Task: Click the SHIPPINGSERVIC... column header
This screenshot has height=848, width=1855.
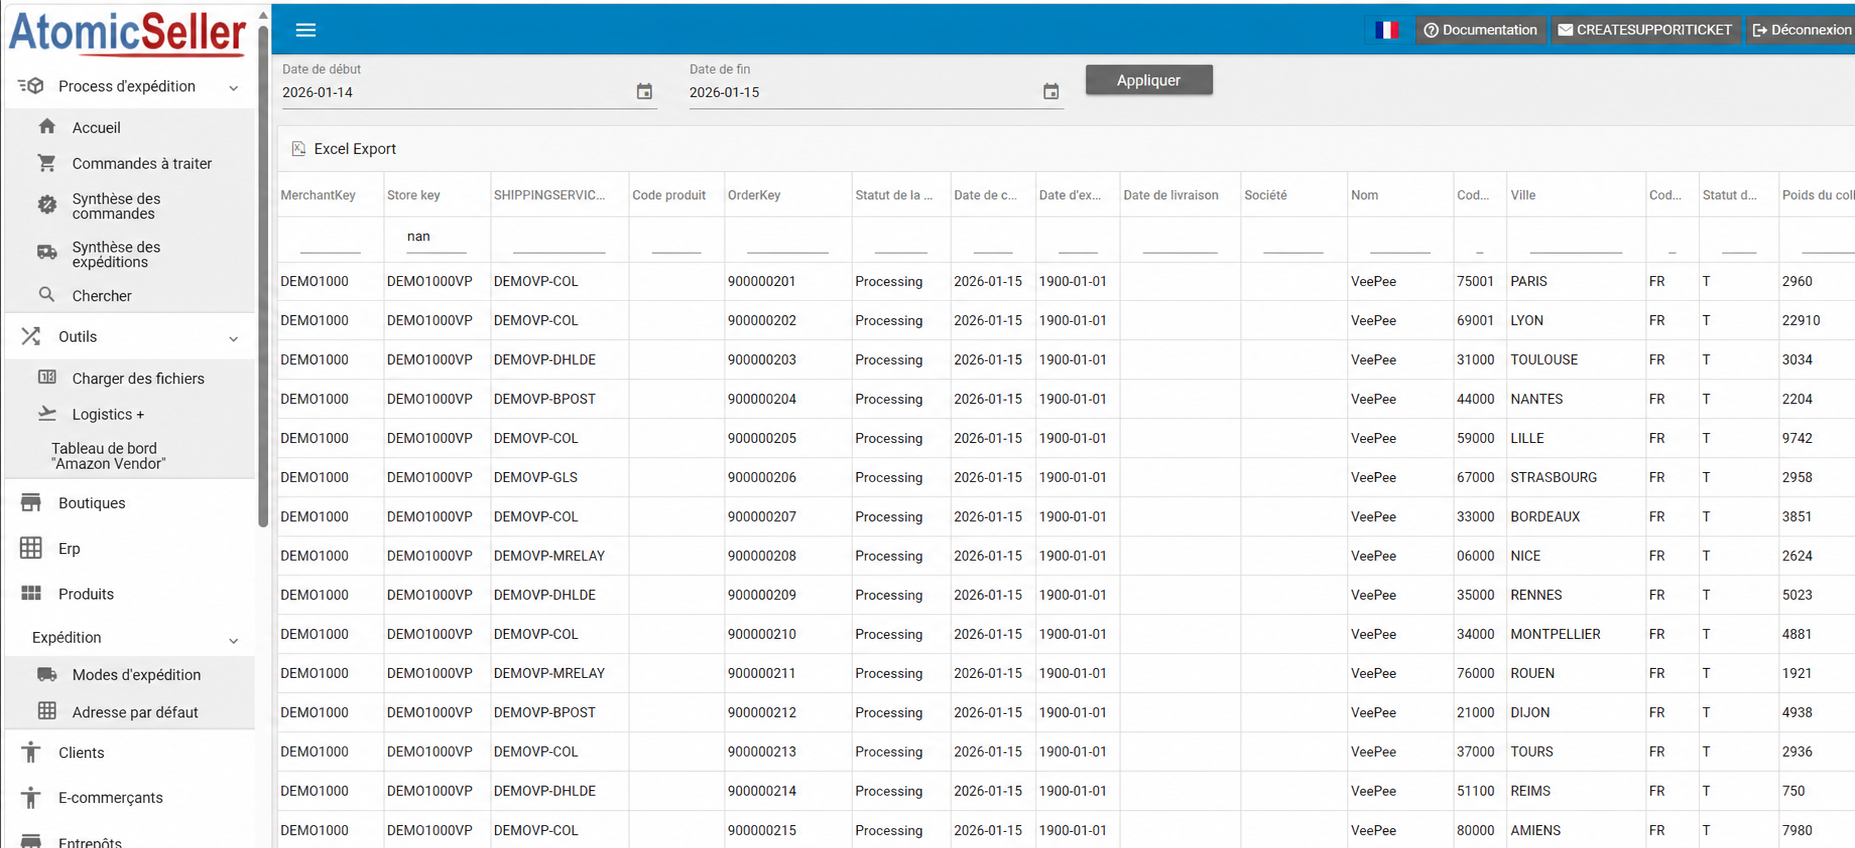Action: click(x=549, y=195)
